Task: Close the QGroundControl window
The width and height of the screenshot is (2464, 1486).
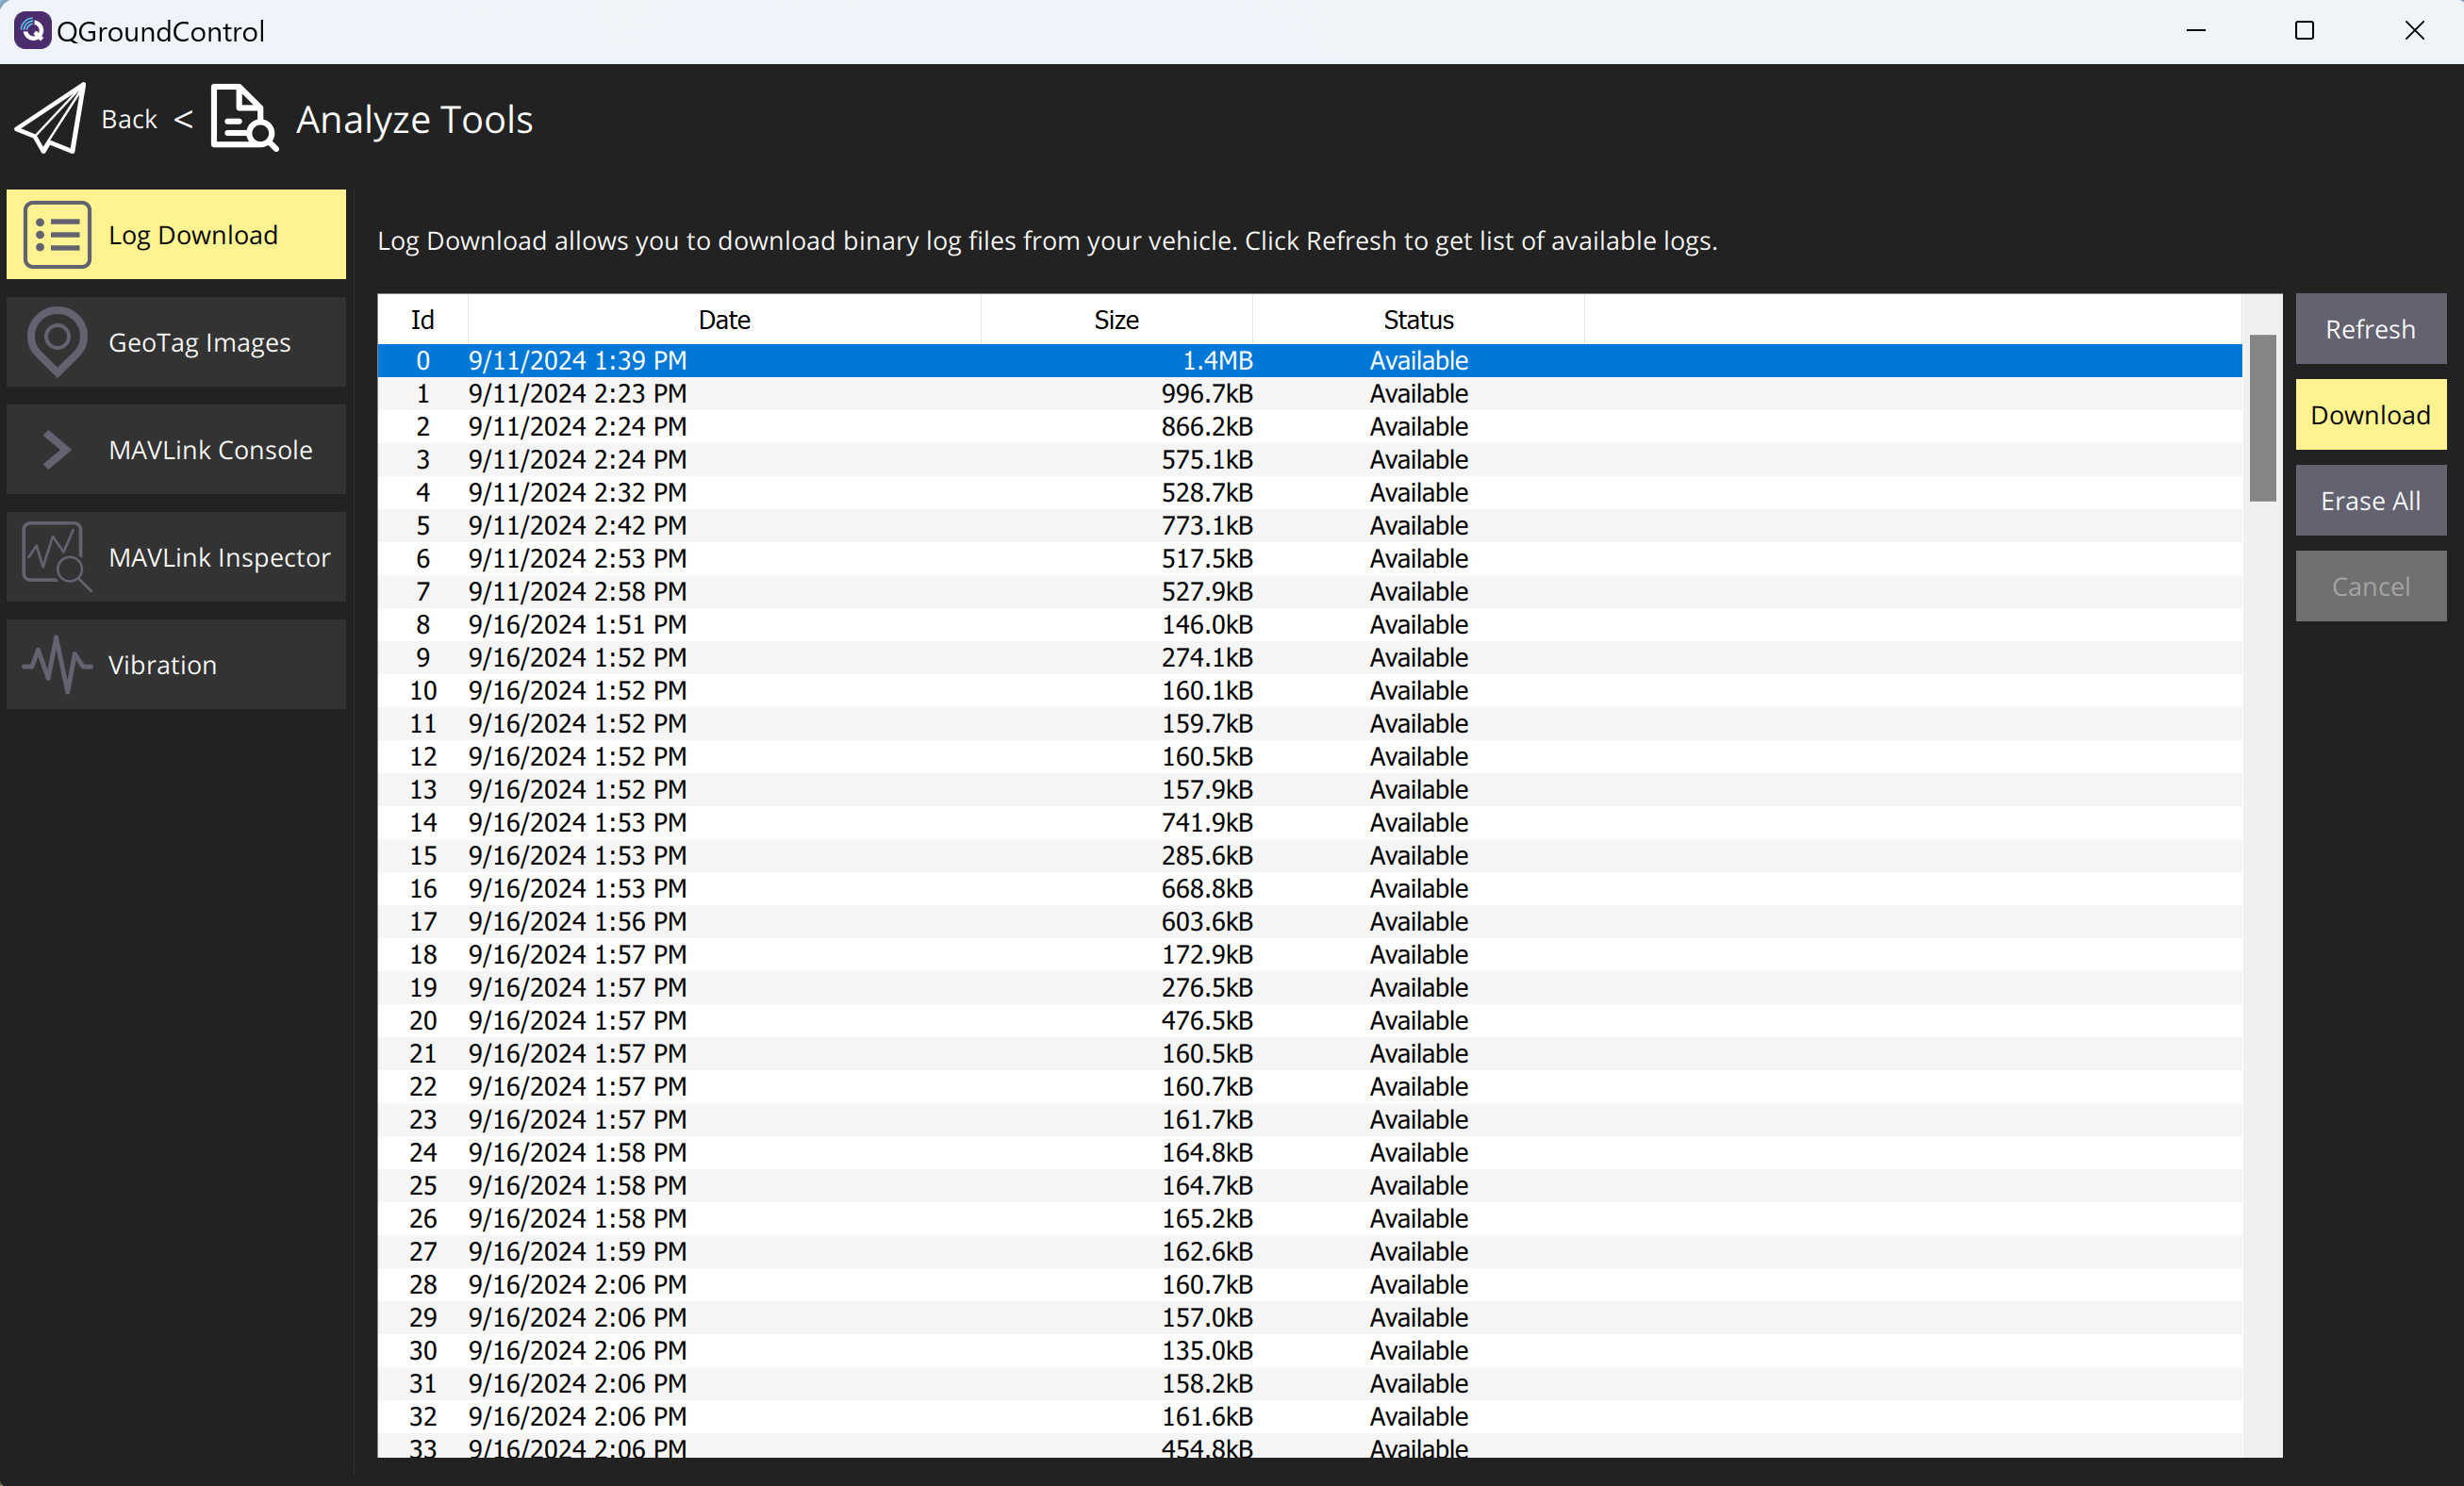Action: 2414,31
